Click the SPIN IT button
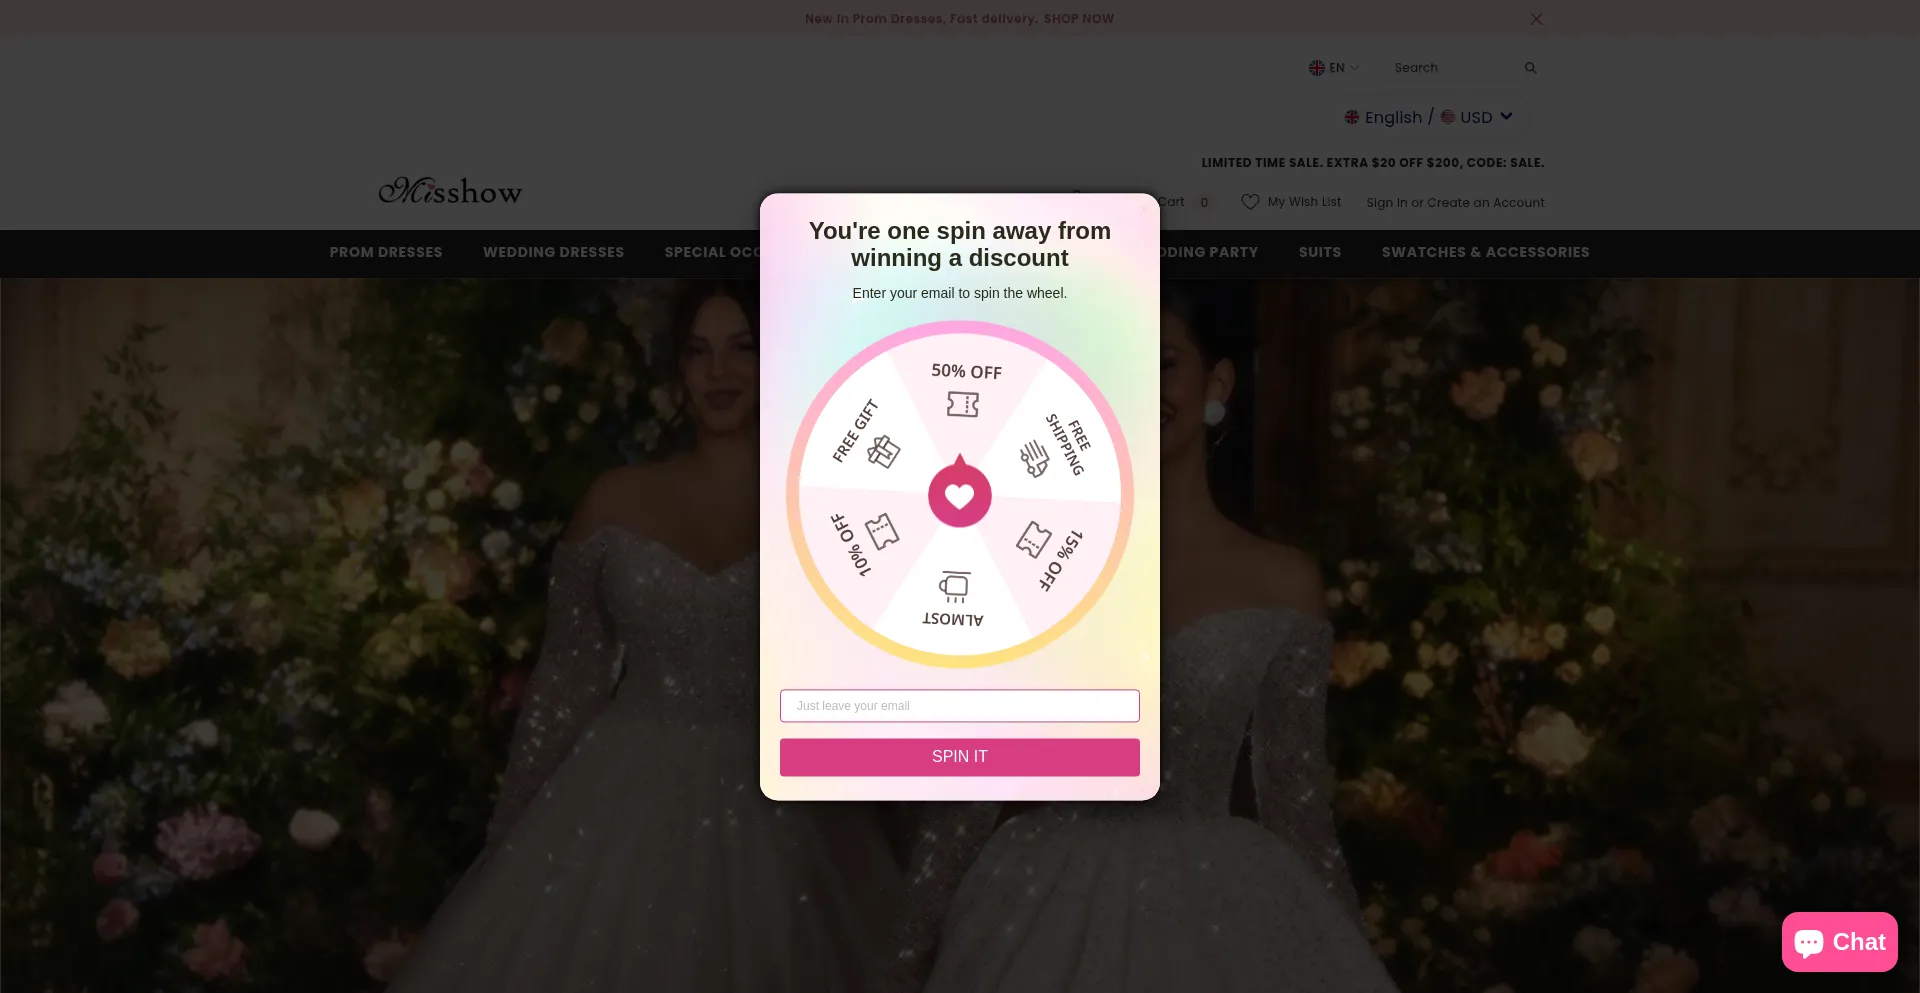This screenshot has height=993, width=1920. (x=960, y=757)
